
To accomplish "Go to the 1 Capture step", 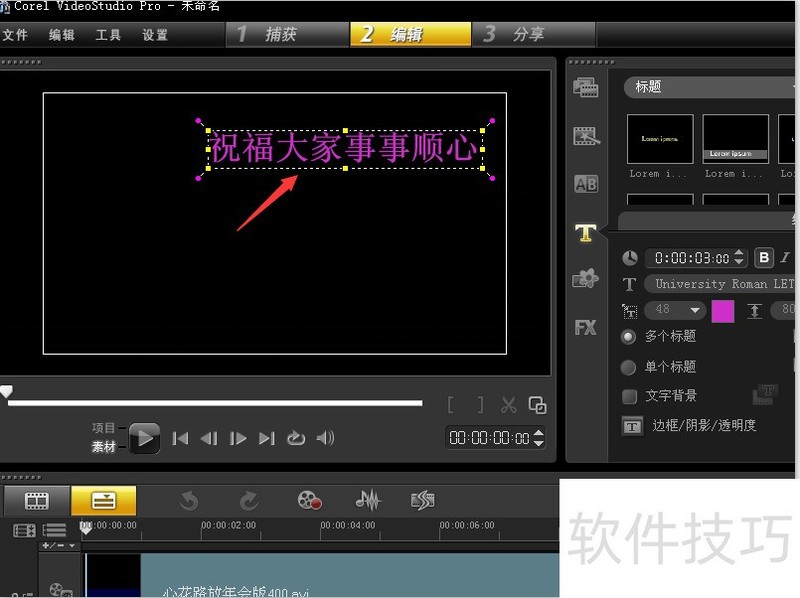I will [287, 35].
